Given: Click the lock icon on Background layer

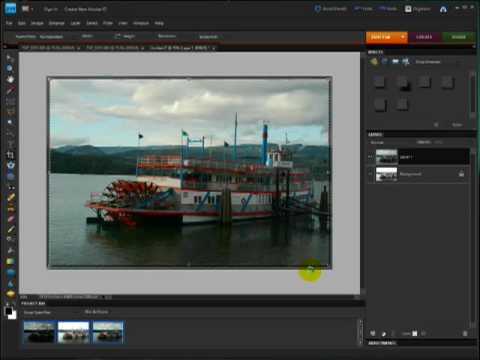Looking at the screenshot, I should (x=461, y=173).
